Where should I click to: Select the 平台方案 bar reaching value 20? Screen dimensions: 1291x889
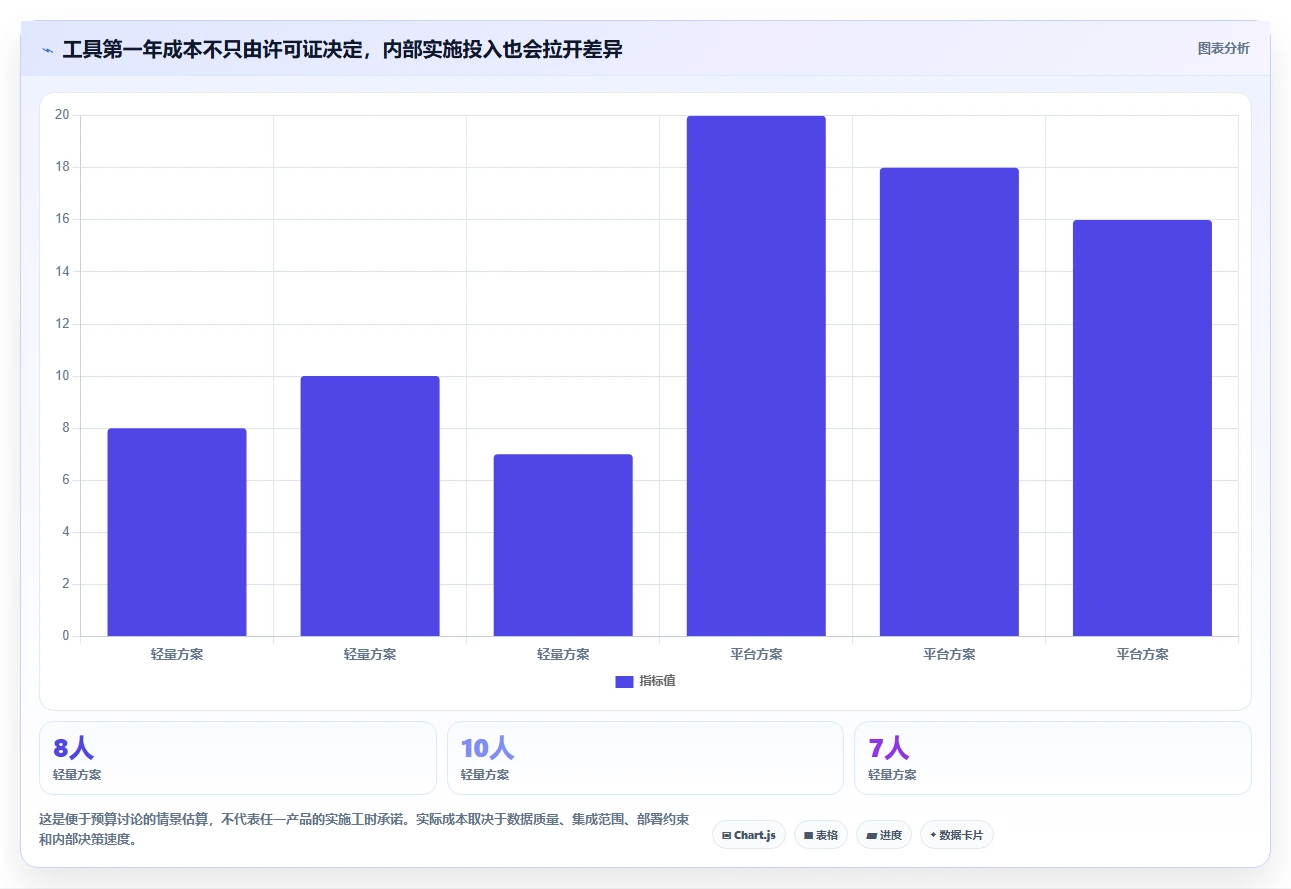coord(756,376)
